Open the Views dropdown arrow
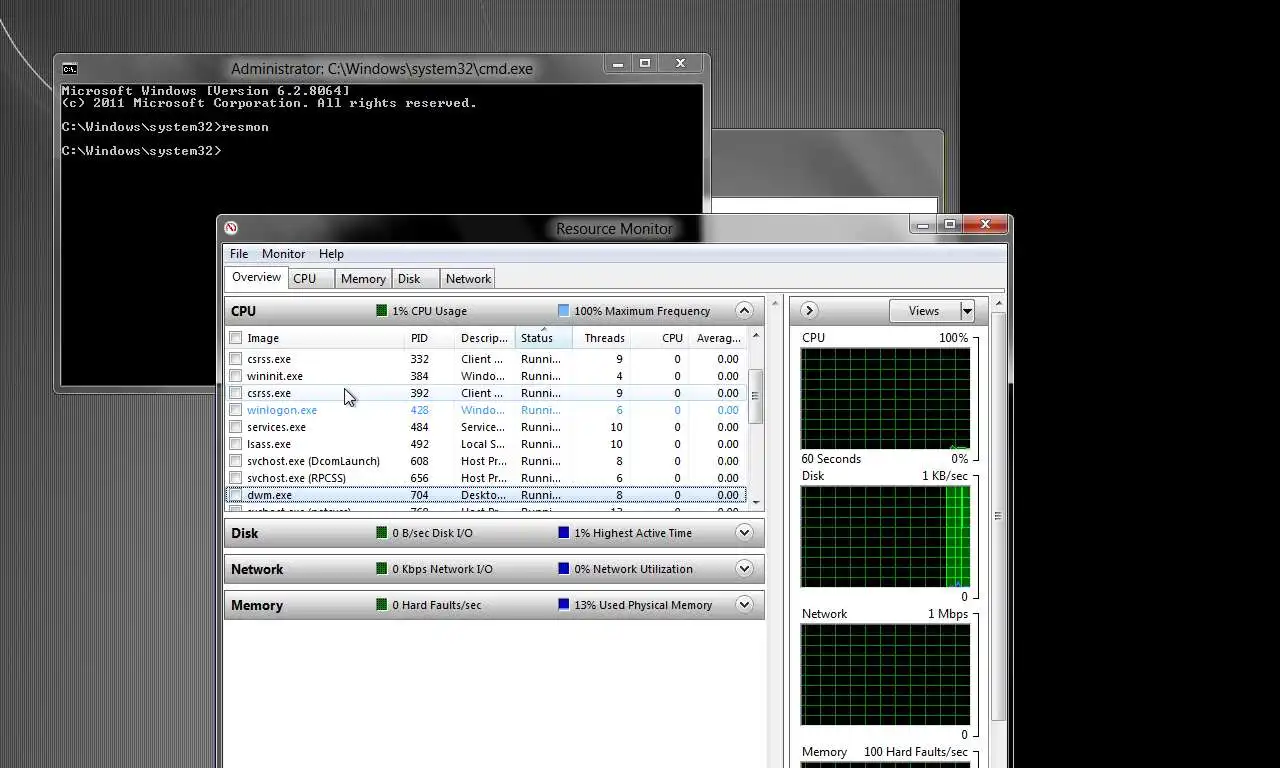The width and height of the screenshot is (1280, 768). [x=967, y=311]
